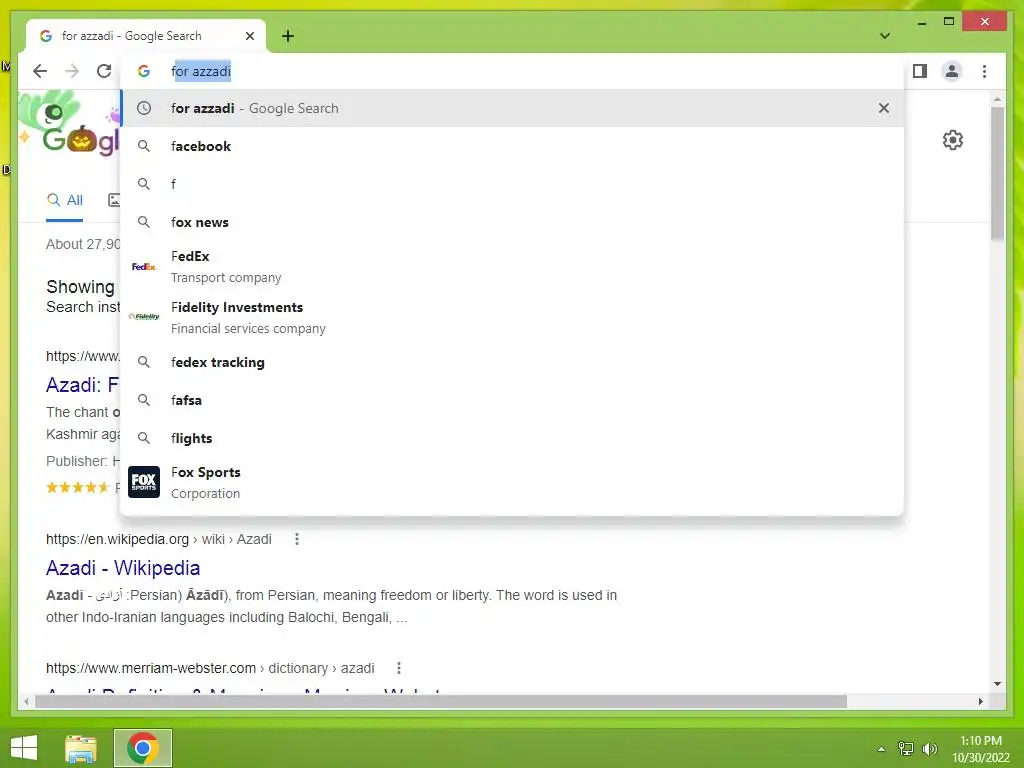
Task: Toggle the browser side panel
Action: point(920,71)
